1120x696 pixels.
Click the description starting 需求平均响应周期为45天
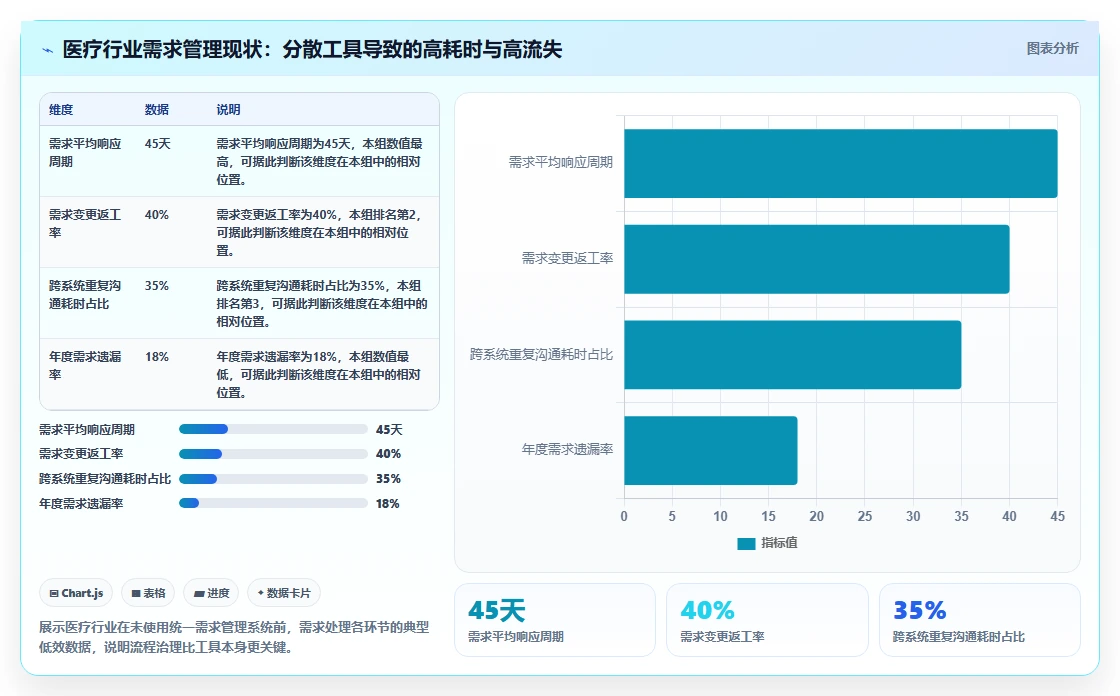pos(319,161)
